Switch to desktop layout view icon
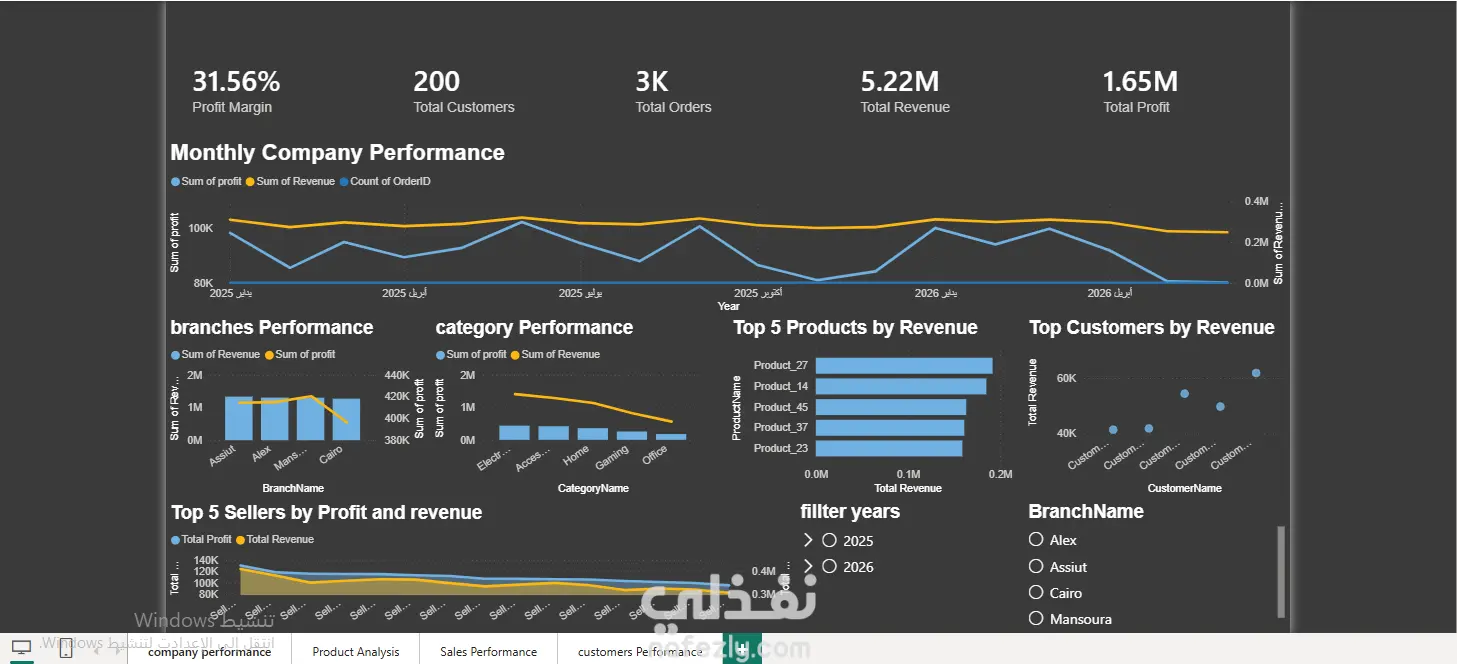Viewport: 1457px width, 664px height. (x=21, y=648)
